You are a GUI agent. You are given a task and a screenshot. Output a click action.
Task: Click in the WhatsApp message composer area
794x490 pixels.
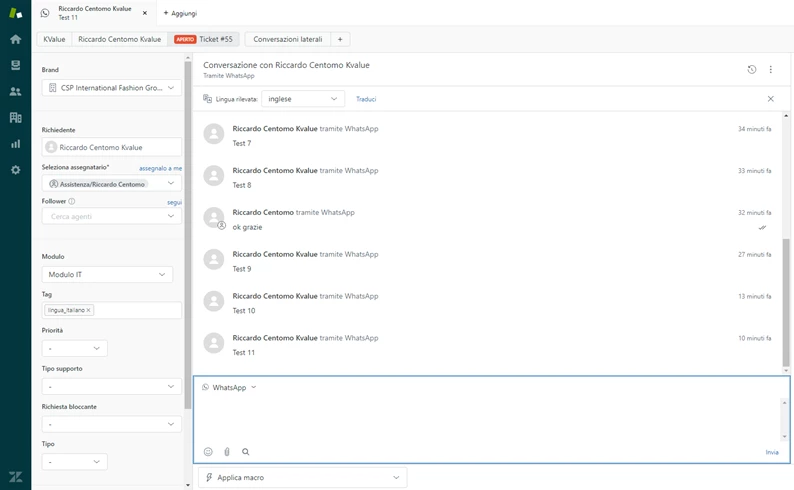click(x=489, y=419)
